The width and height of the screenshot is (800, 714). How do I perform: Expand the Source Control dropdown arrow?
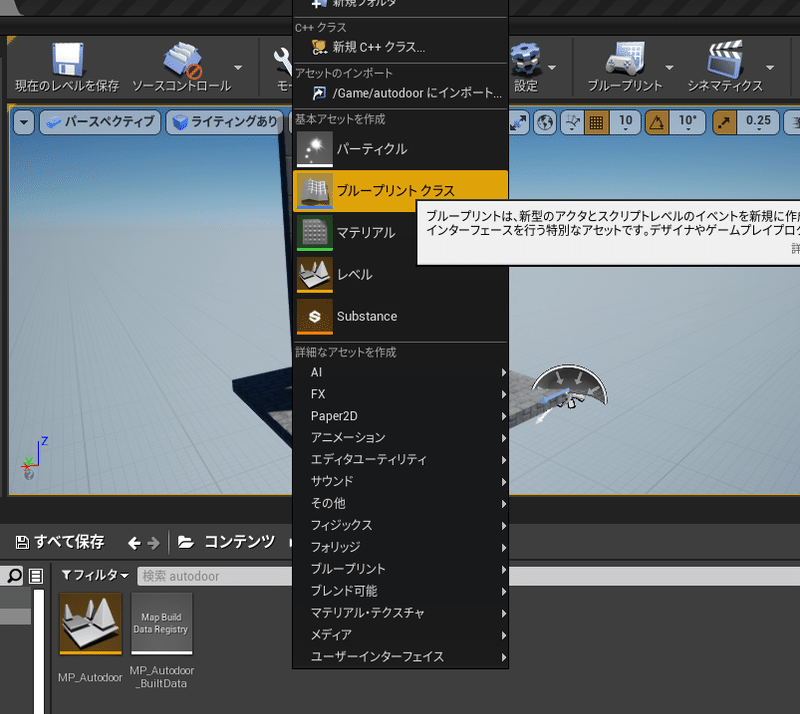[x=238, y=67]
